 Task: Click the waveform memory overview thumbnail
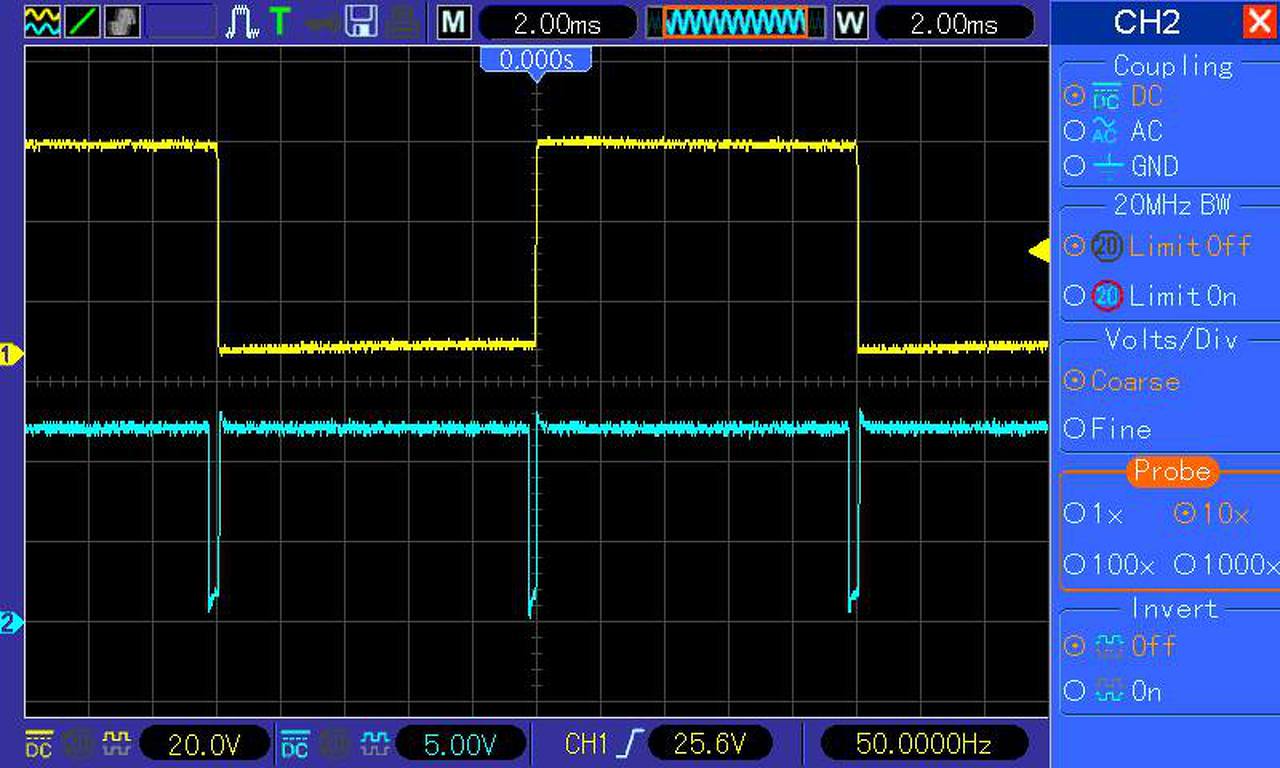tap(736, 22)
